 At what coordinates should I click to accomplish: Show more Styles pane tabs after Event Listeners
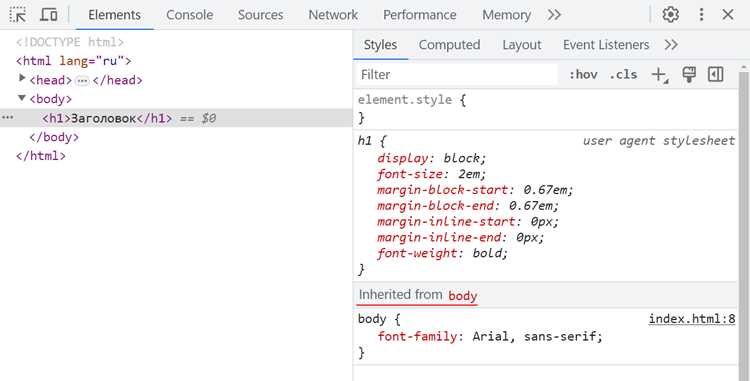[671, 45]
